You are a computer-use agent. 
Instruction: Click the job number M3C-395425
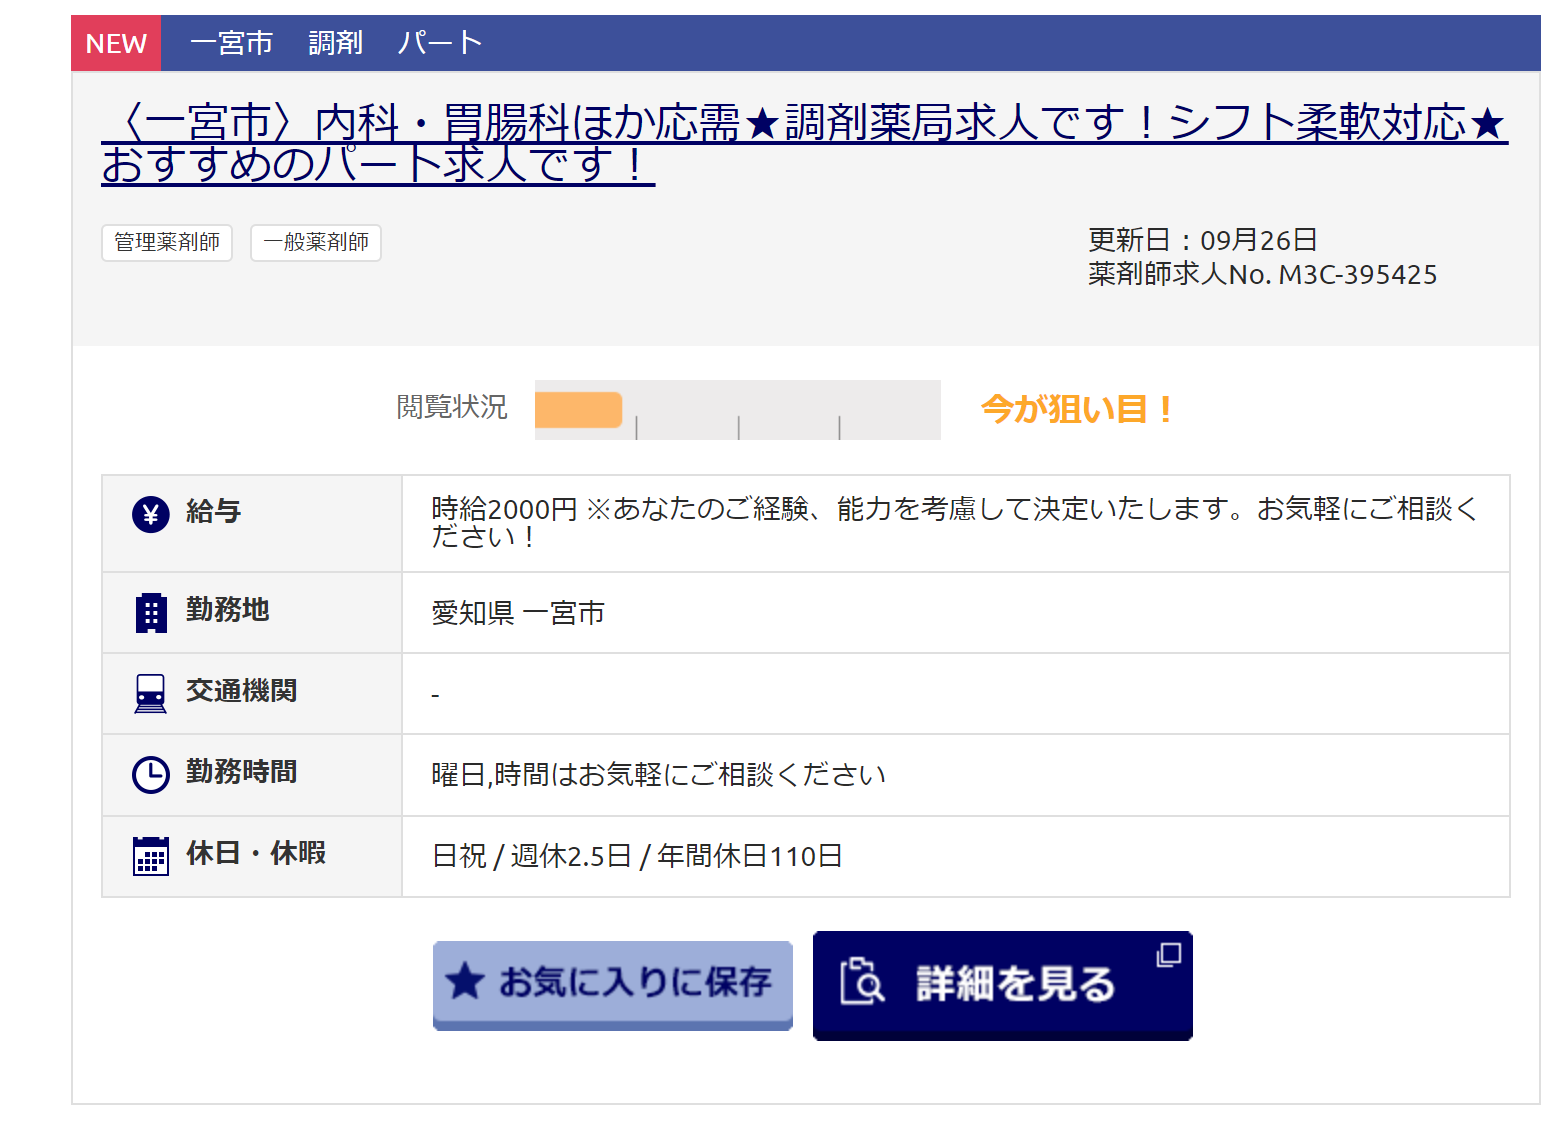click(1358, 275)
